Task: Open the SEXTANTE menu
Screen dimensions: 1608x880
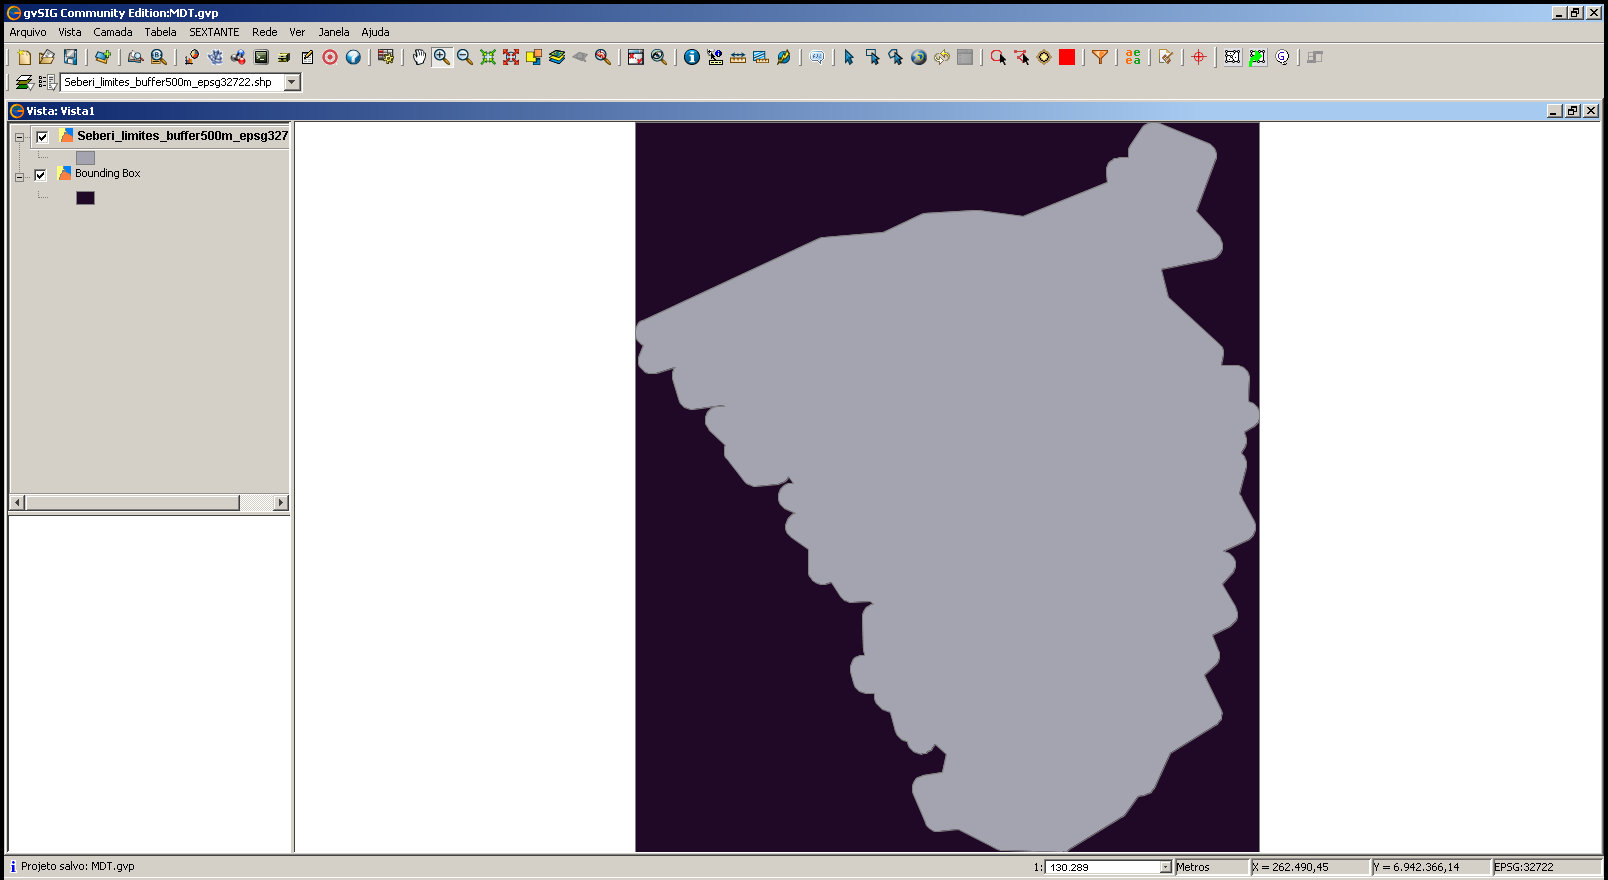Action: pyautogui.click(x=214, y=32)
